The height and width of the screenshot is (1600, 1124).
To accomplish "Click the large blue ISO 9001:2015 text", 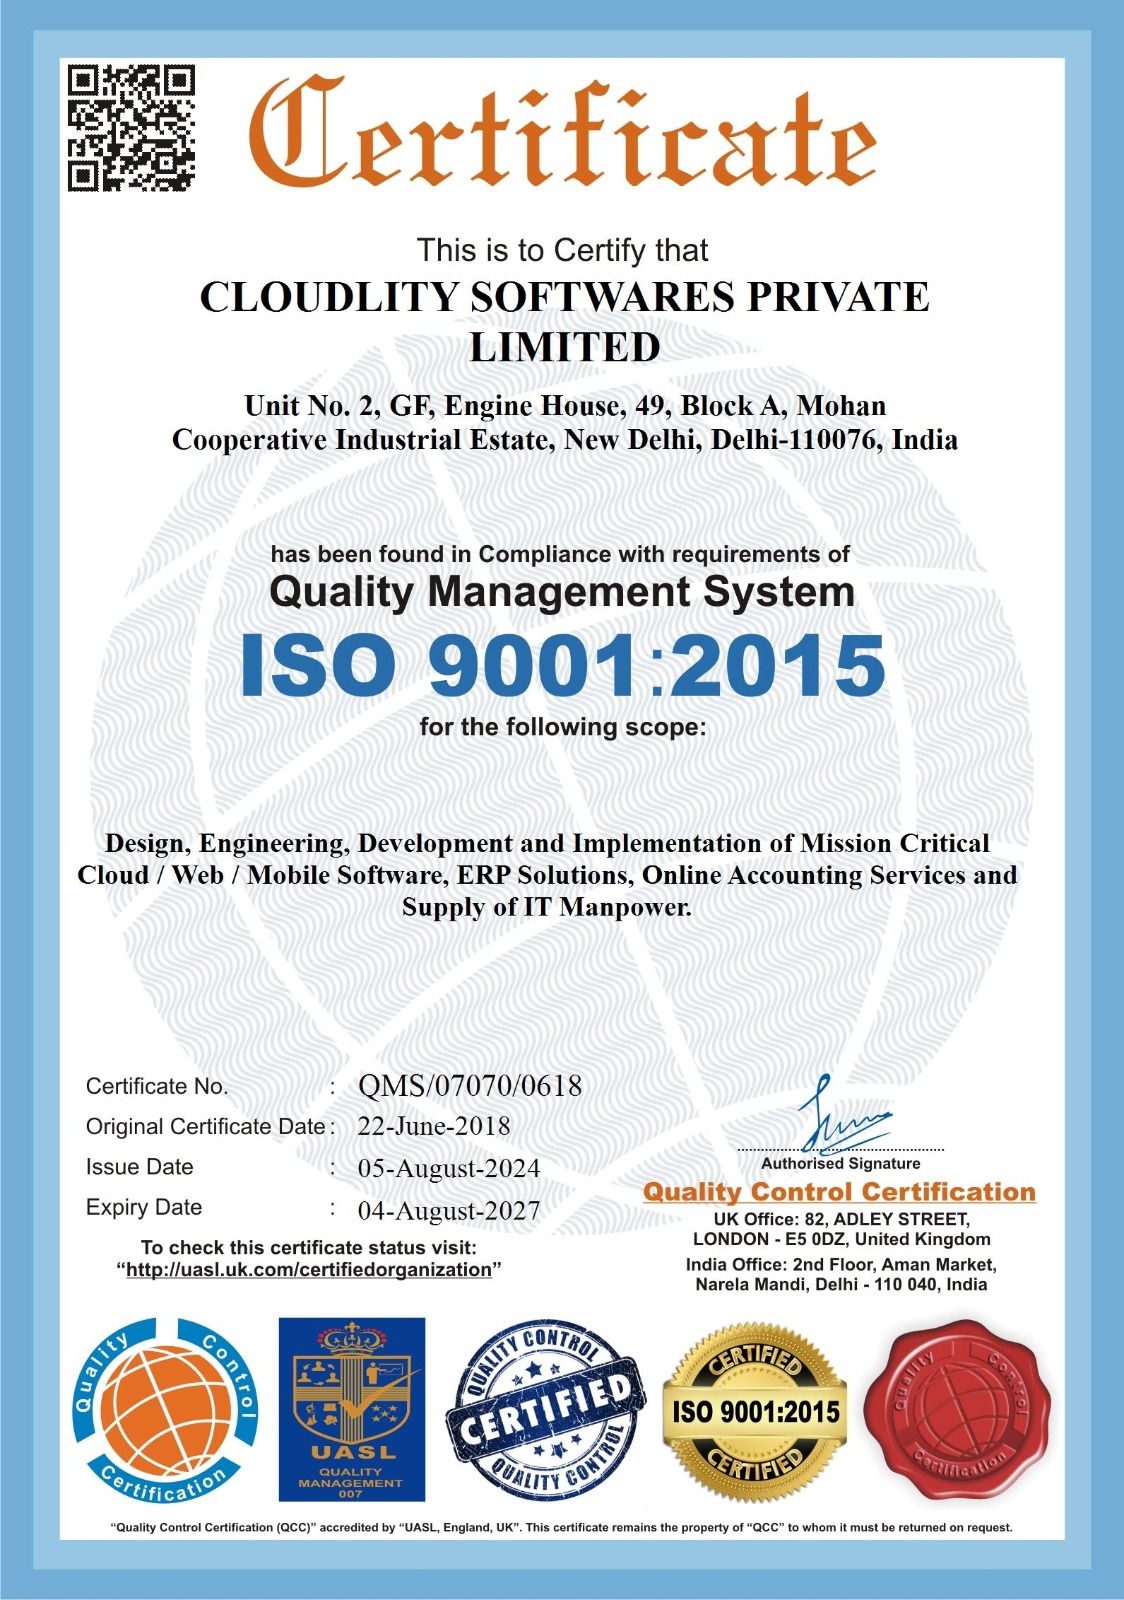I will click(562, 665).
